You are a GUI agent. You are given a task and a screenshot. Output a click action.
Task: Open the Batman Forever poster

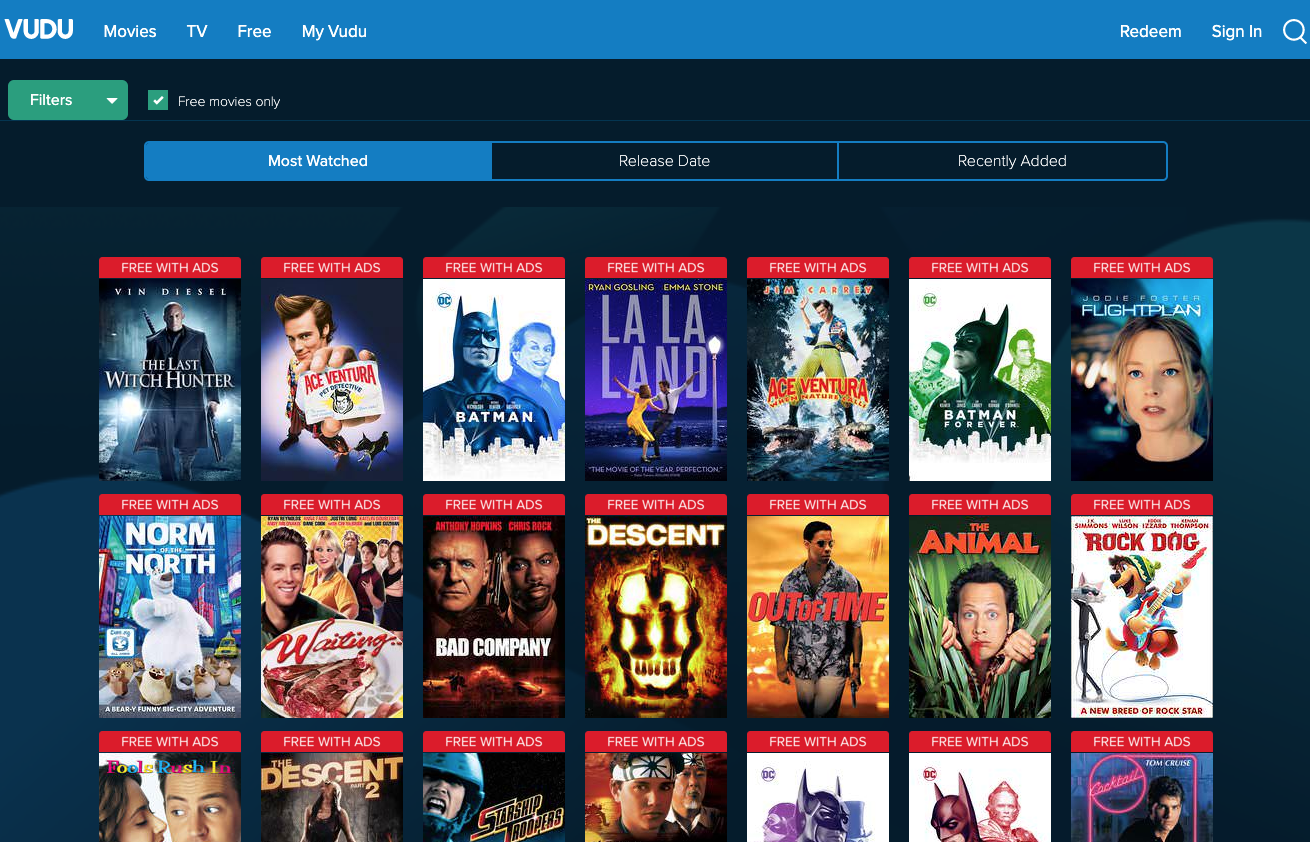980,380
